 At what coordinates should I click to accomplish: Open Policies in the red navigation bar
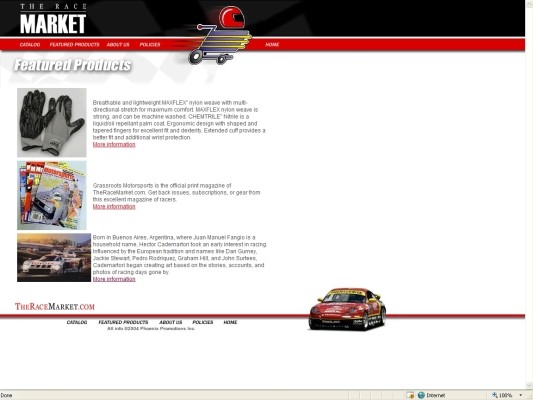tap(150, 45)
